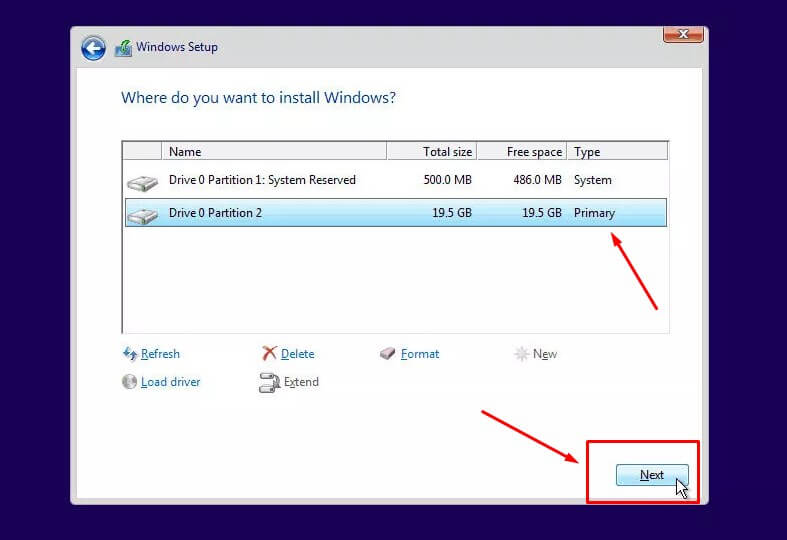The width and height of the screenshot is (787, 540).
Task: Click the Extend partition icon
Action: click(270, 382)
